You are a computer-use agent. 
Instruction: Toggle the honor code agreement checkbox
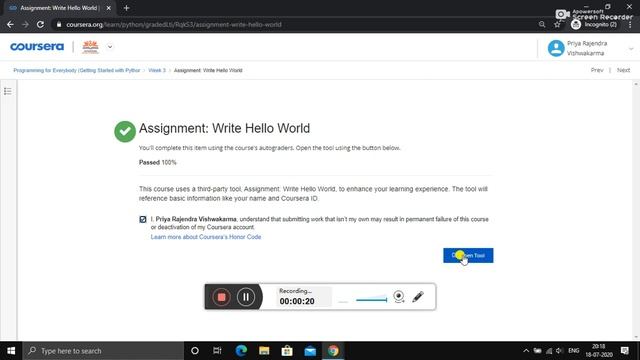click(143, 220)
